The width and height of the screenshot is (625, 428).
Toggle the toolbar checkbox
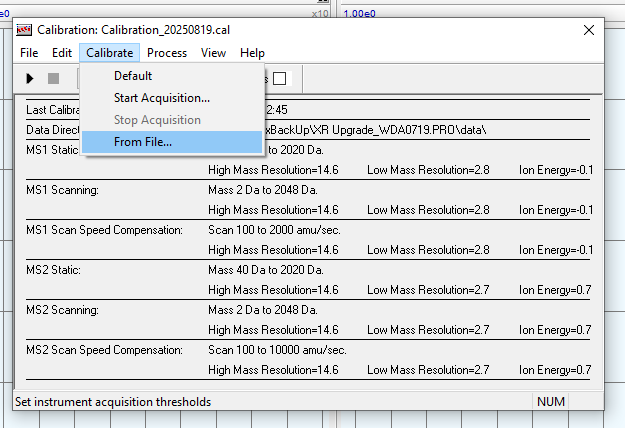[279, 79]
